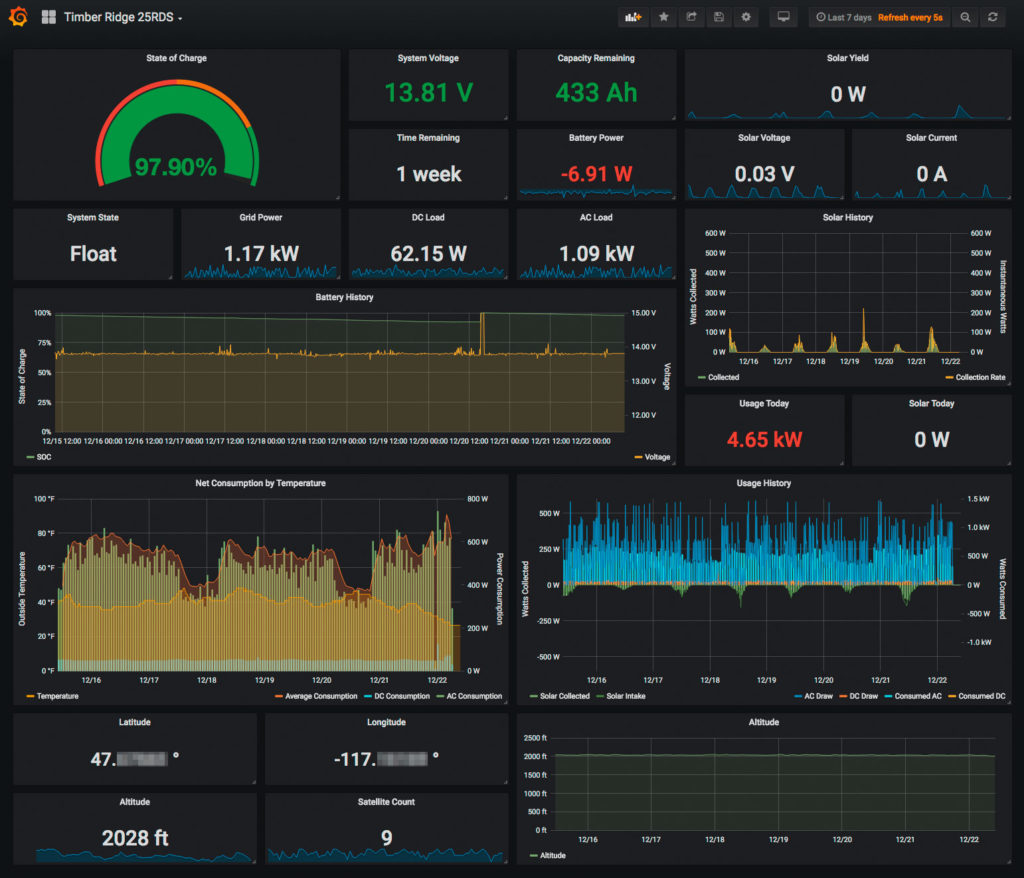Save the dashboard with the disk icon

719,17
